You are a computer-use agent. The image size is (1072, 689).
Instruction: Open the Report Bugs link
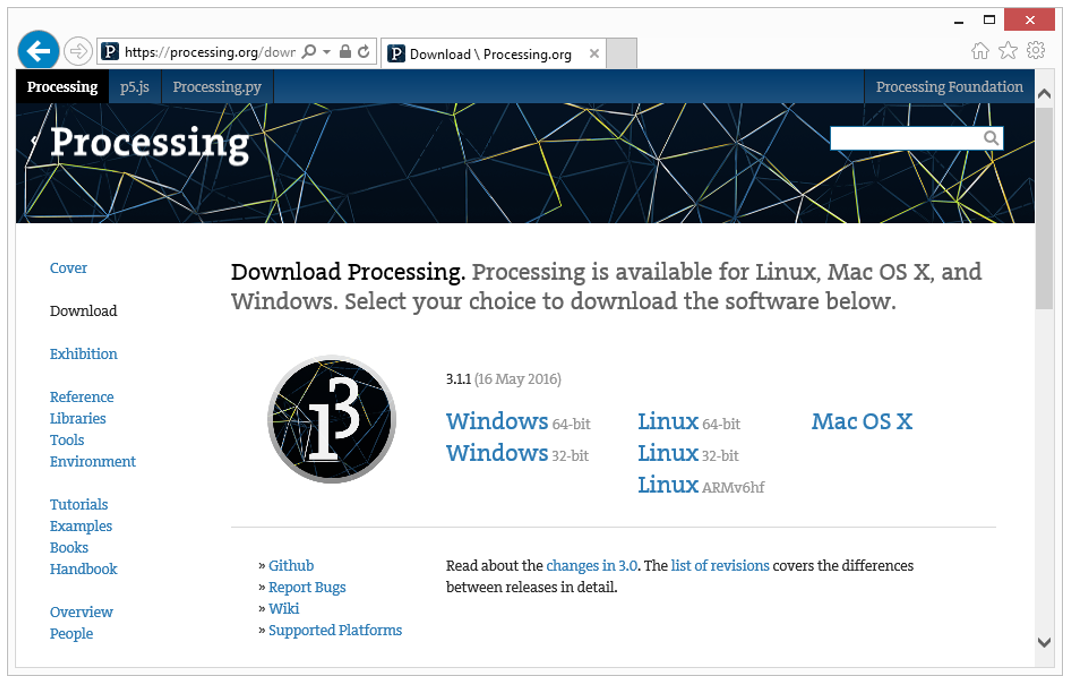coord(307,587)
